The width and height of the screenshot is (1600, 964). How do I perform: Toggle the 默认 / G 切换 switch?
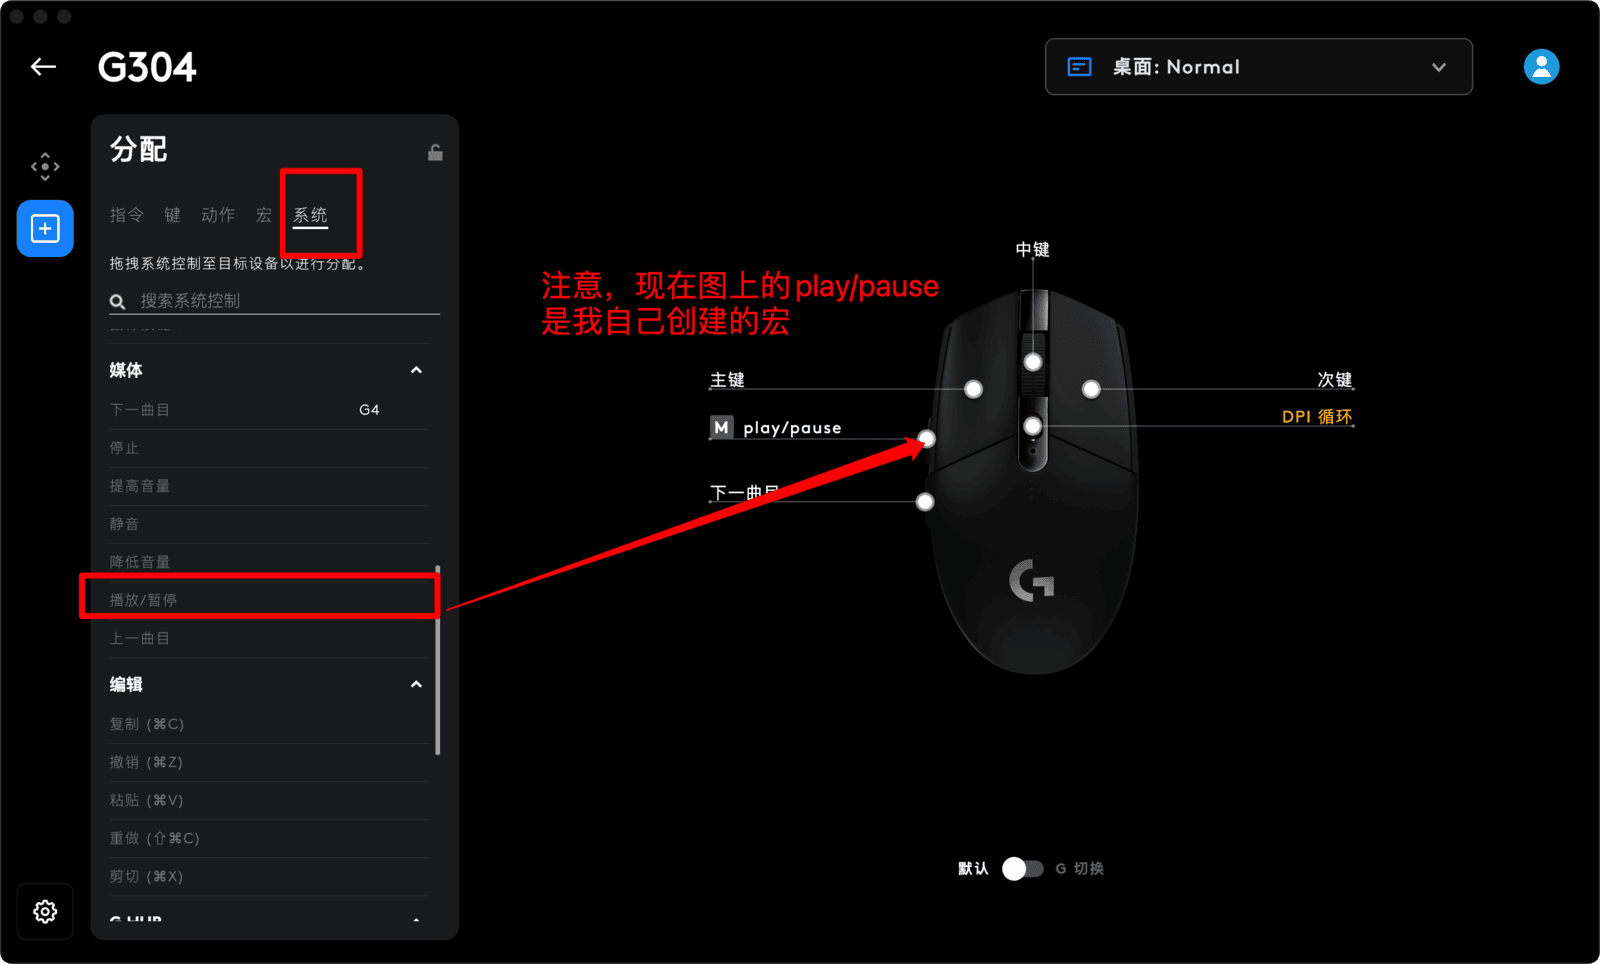pyautogui.click(x=1022, y=868)
